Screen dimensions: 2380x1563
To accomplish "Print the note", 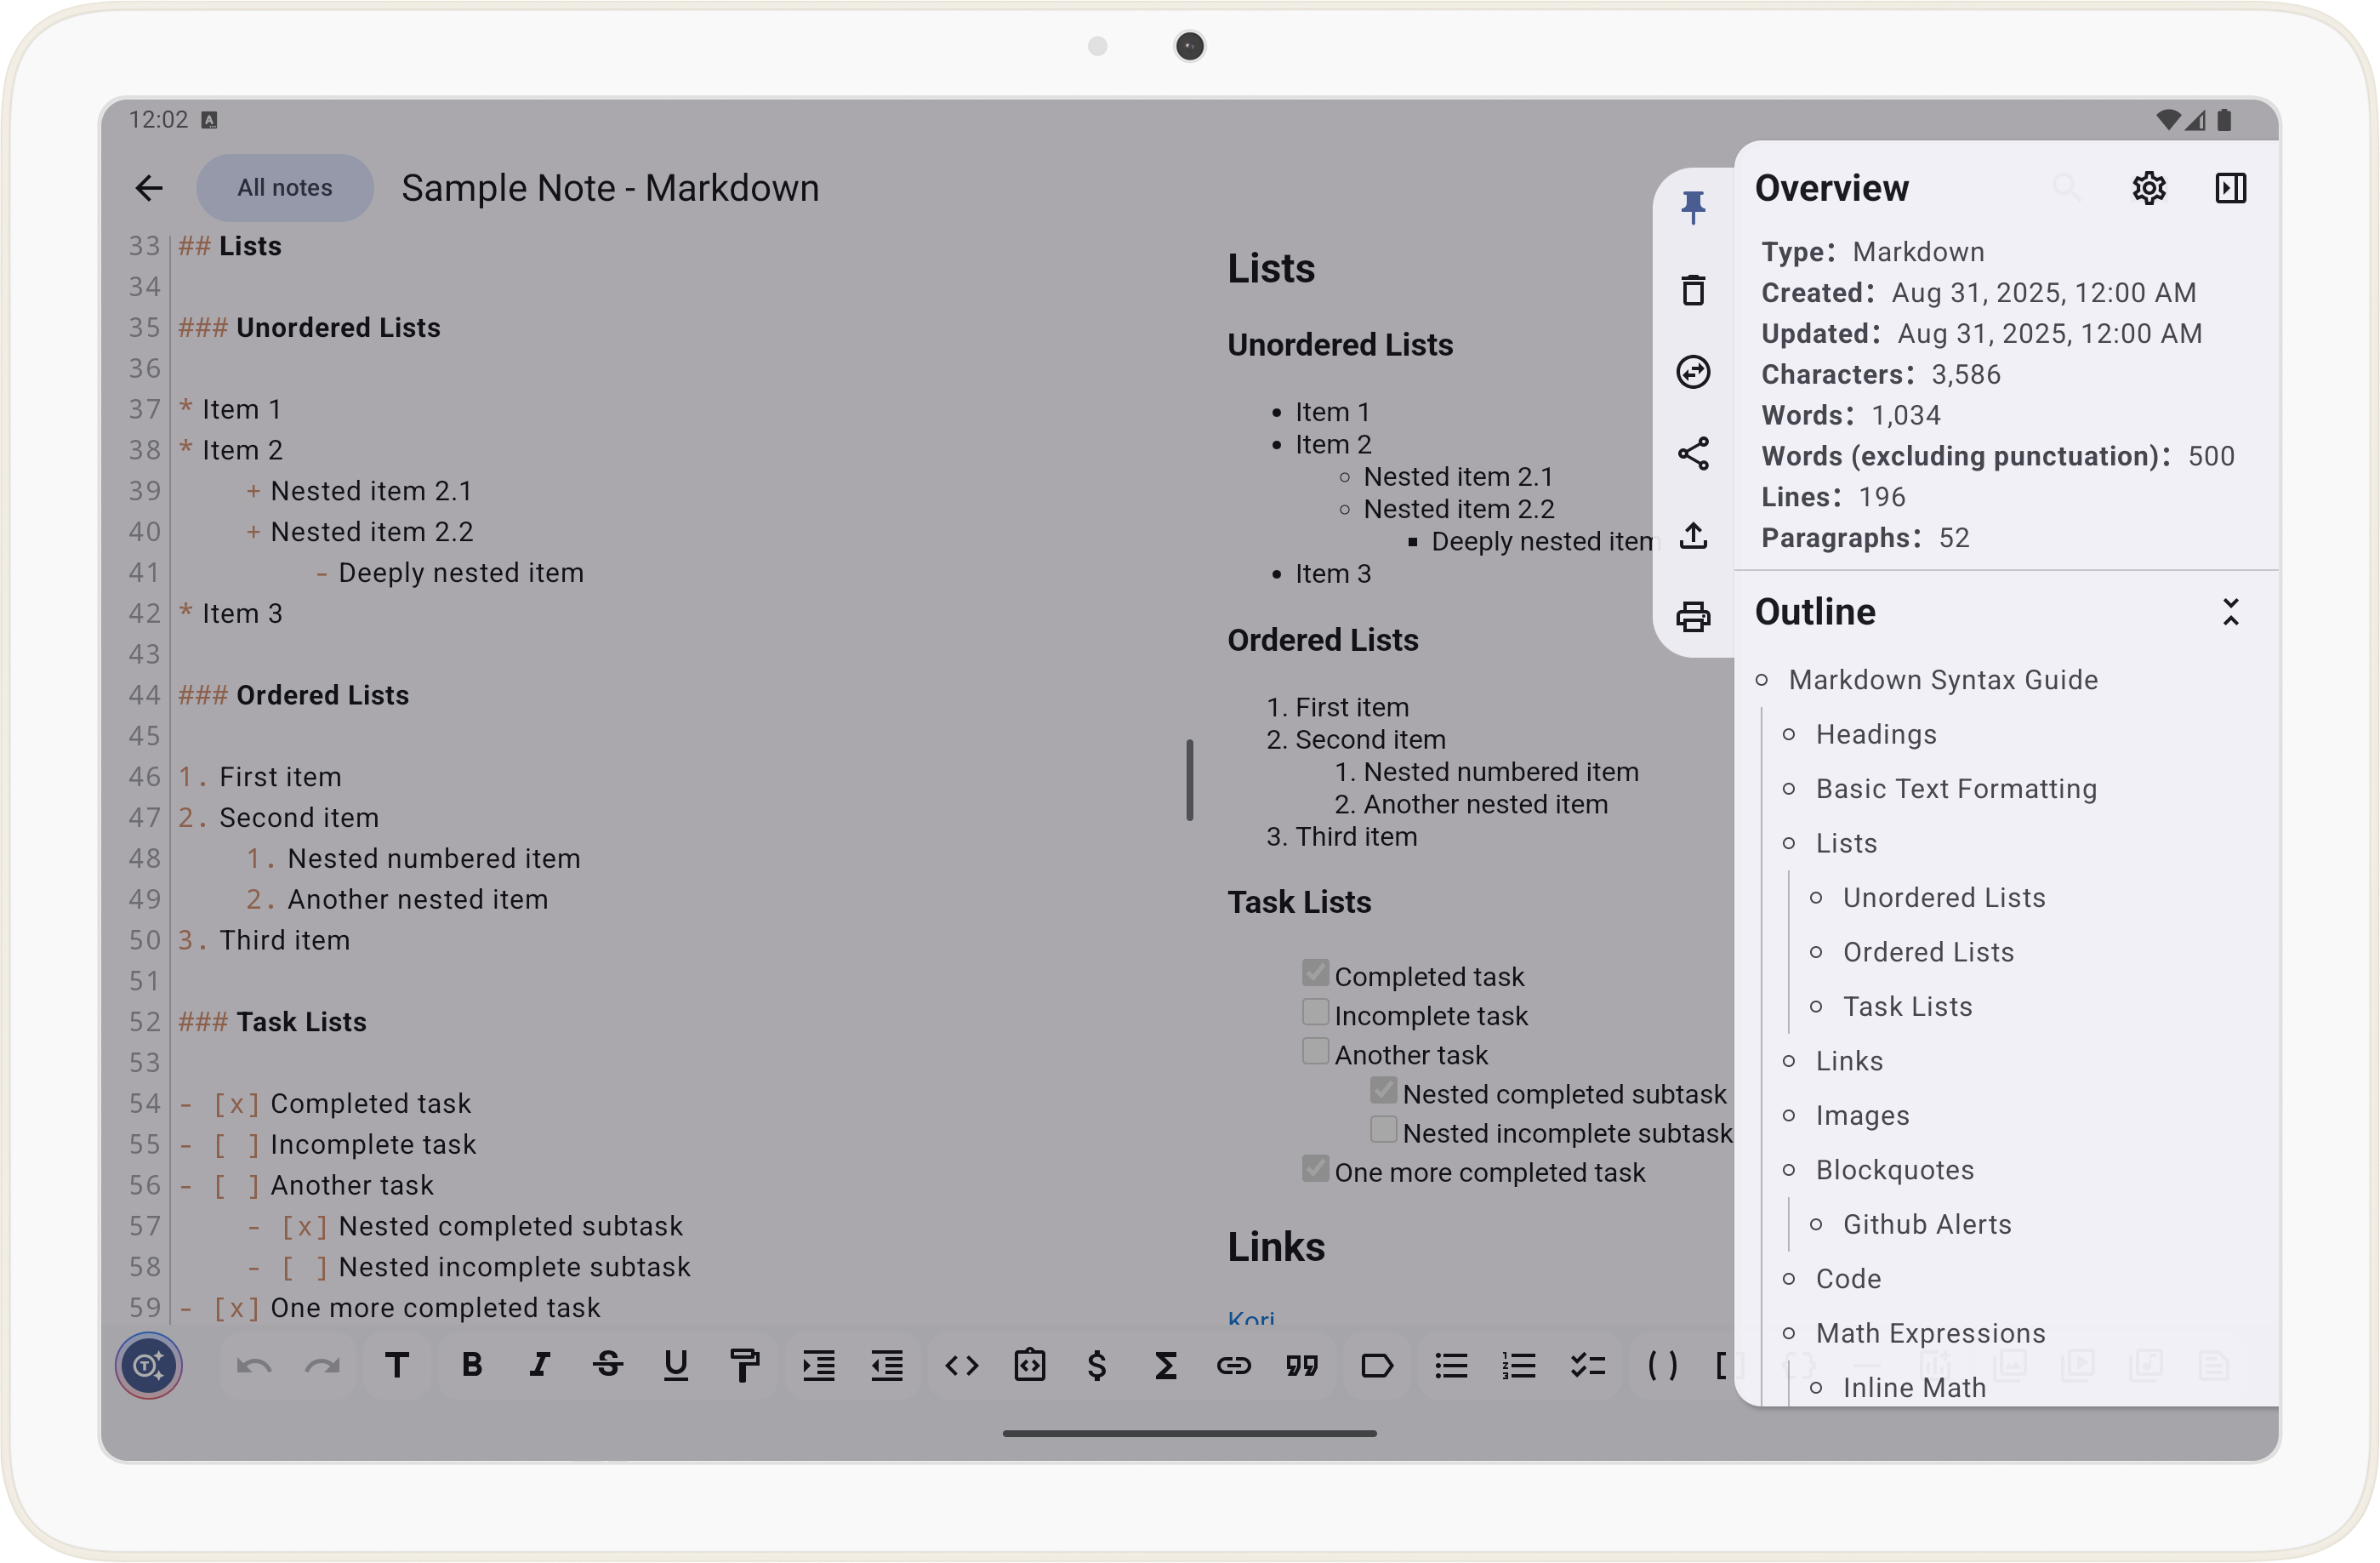I will click(x=1693, y=616).
